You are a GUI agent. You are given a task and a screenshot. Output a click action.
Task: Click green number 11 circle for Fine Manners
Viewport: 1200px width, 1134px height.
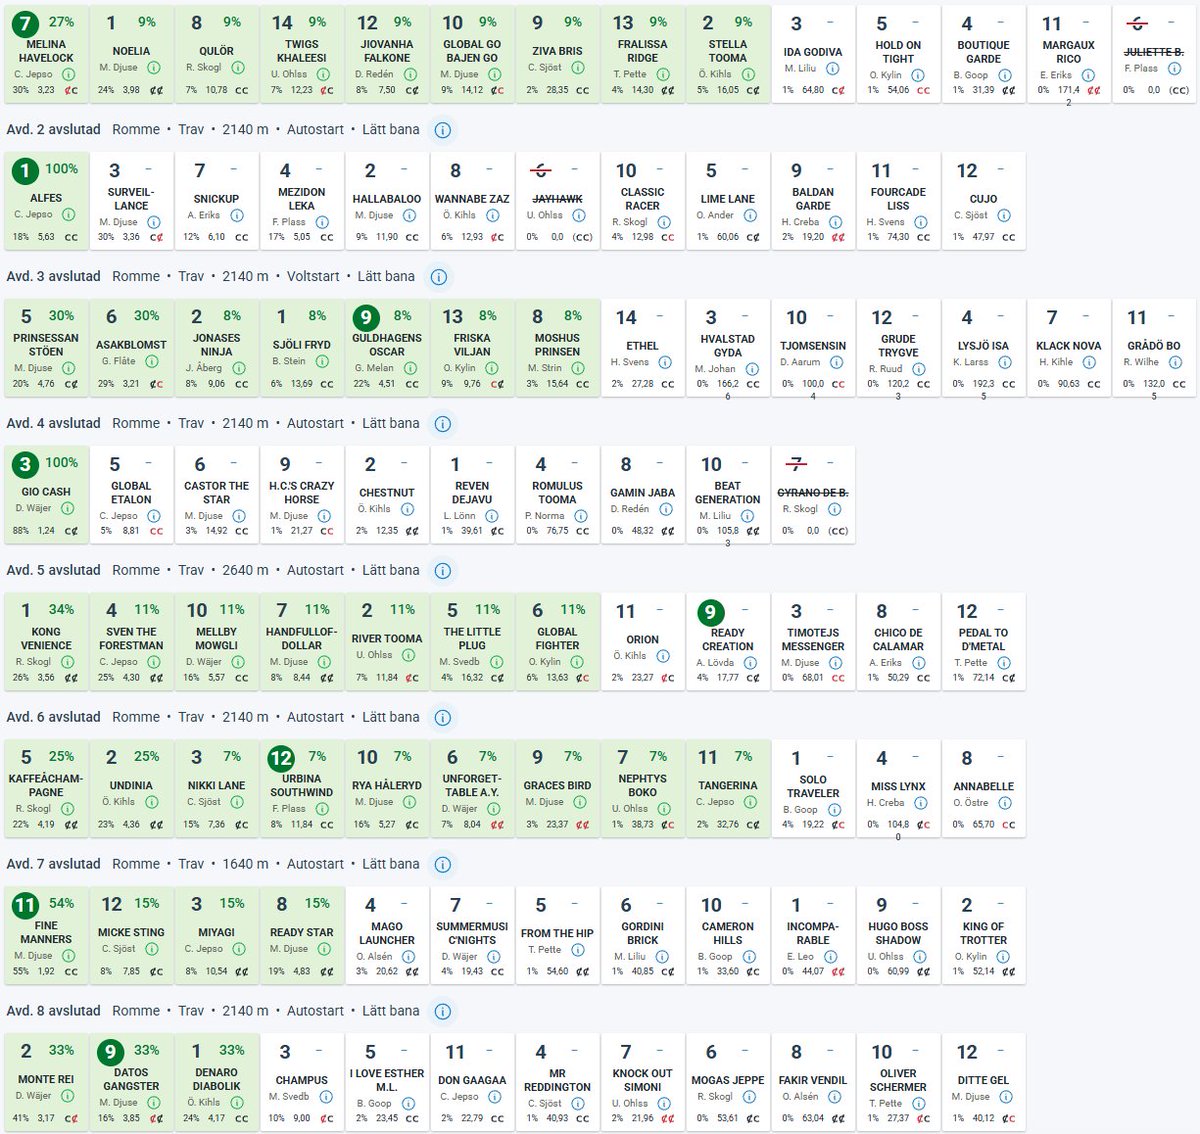(25, 905)
